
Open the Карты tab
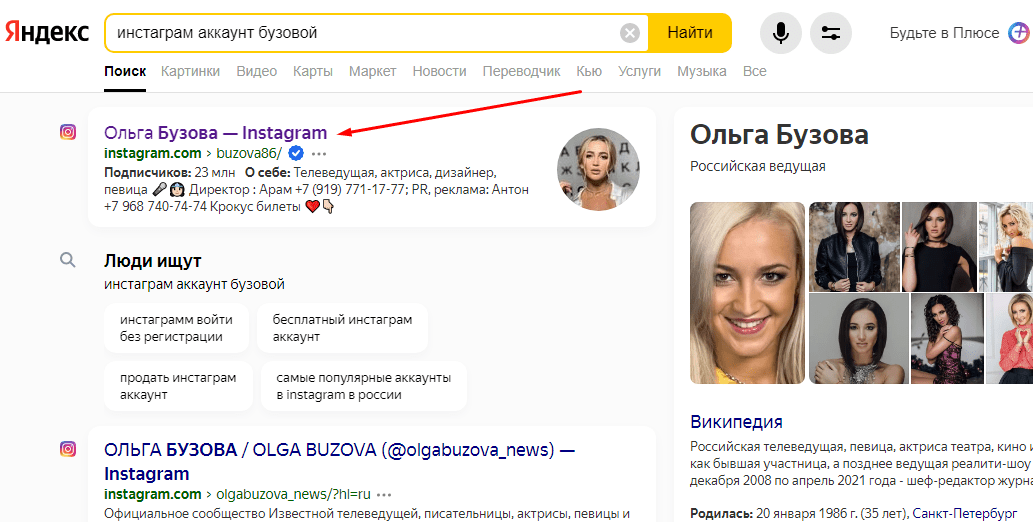tap(313, 71)
